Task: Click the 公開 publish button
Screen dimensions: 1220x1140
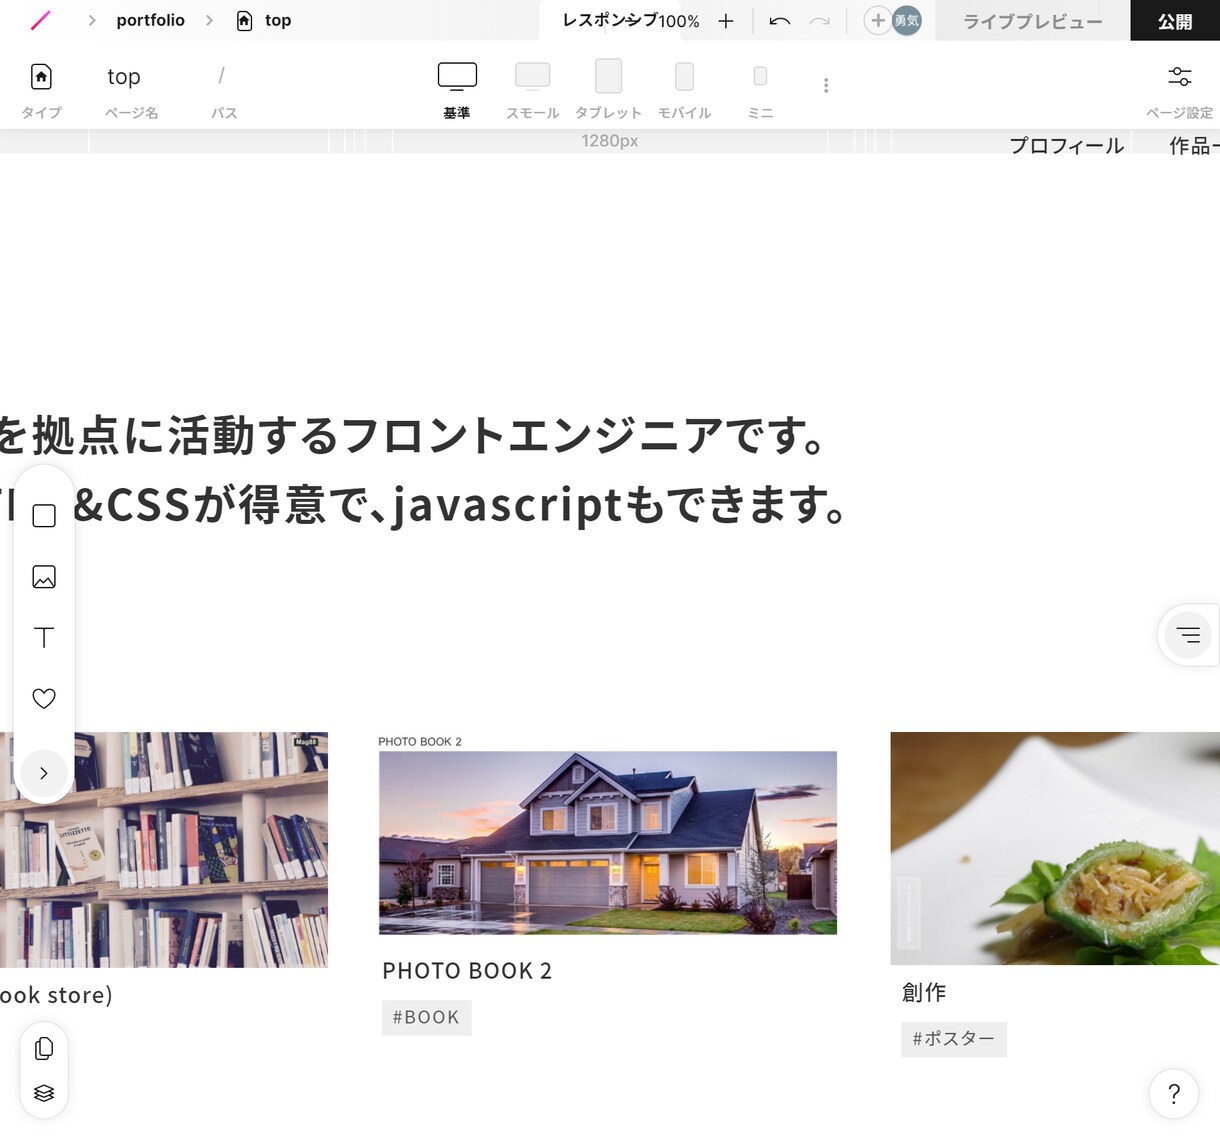Action: coord(1175,21)
